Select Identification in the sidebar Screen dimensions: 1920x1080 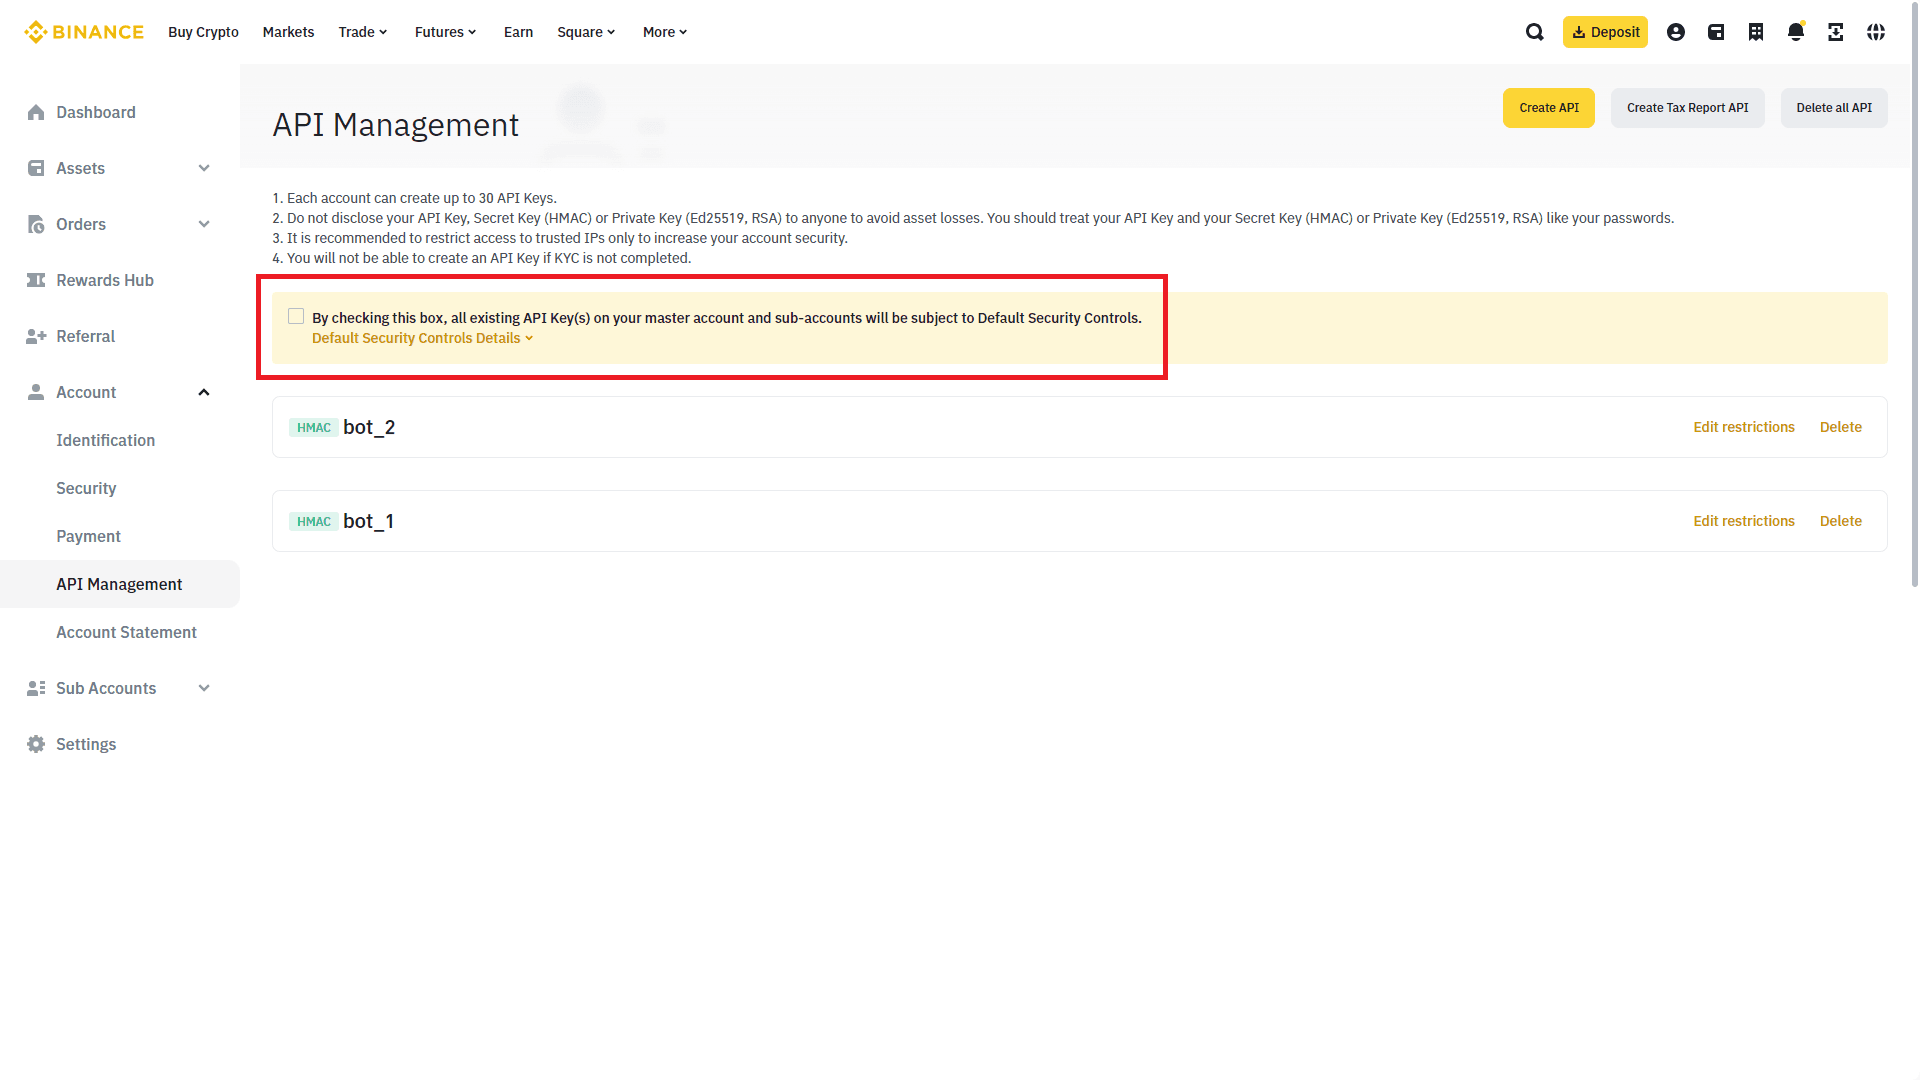pyautogui.click(x=105, y=440)
